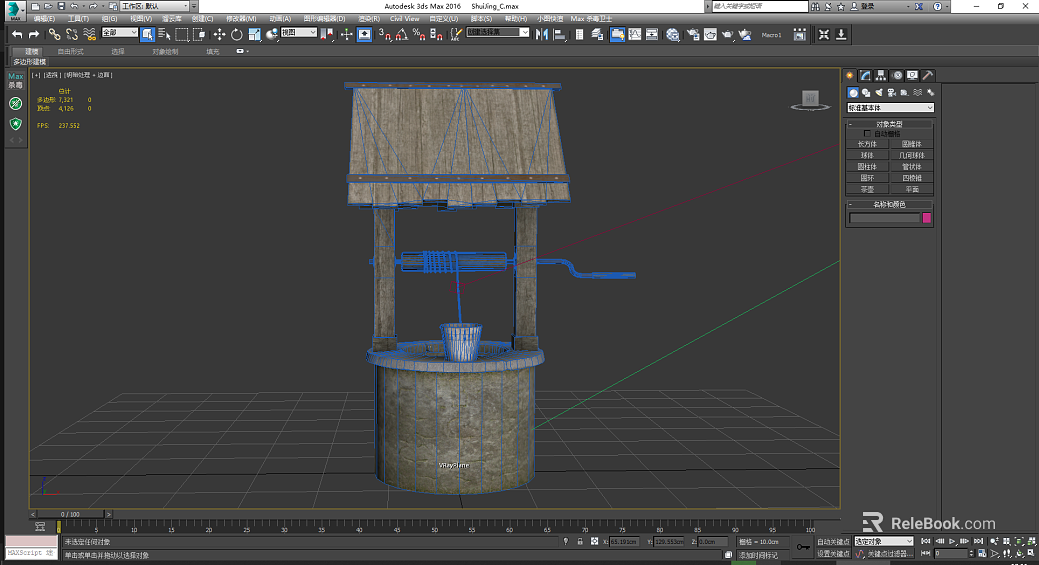The image size is (1039, 565).
Task: Select the Lights category icon
Action: pos(879,93)
